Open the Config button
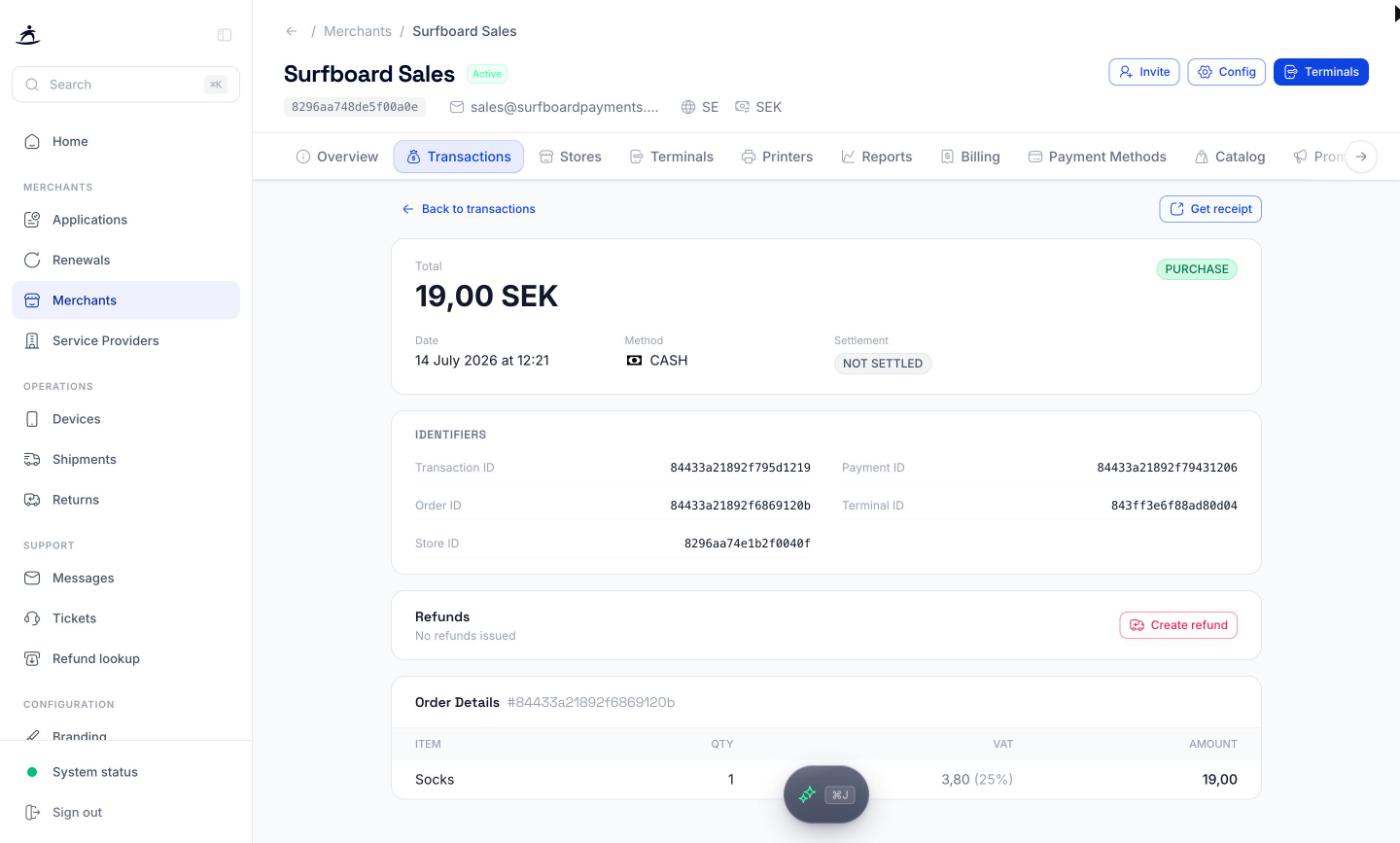This screenshot has height=843, width=1400. pos(1226,72)
